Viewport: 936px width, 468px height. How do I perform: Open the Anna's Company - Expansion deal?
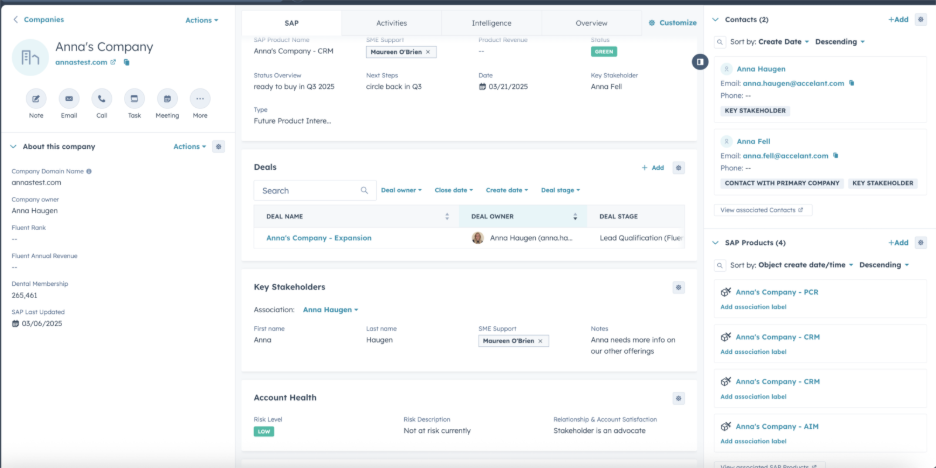tap(318, 238)
